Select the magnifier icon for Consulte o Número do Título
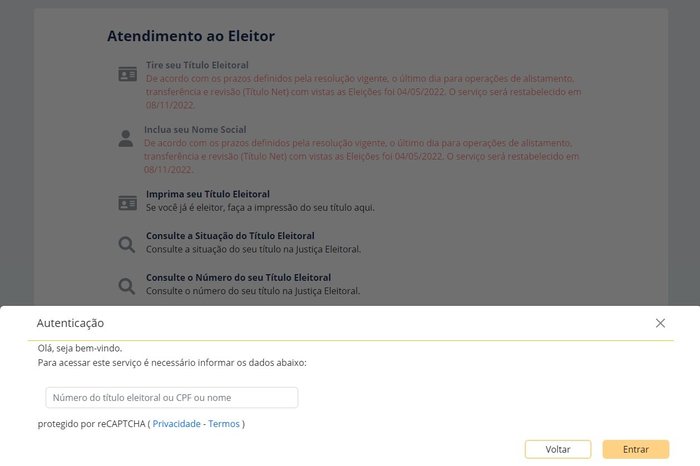 pos(127,286)
